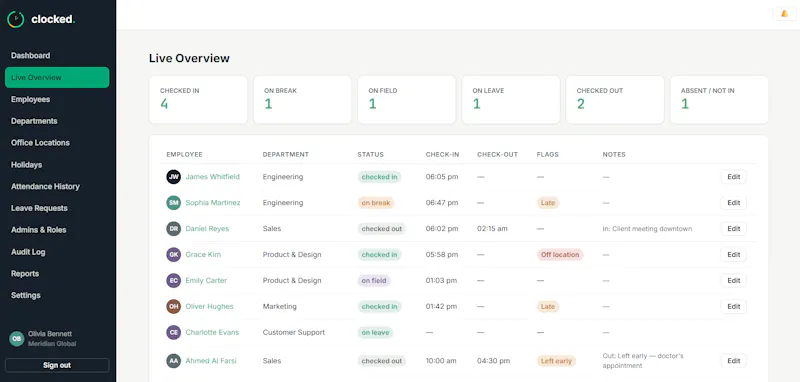Open Emily Carter's profile link

(x=206, y=281)
